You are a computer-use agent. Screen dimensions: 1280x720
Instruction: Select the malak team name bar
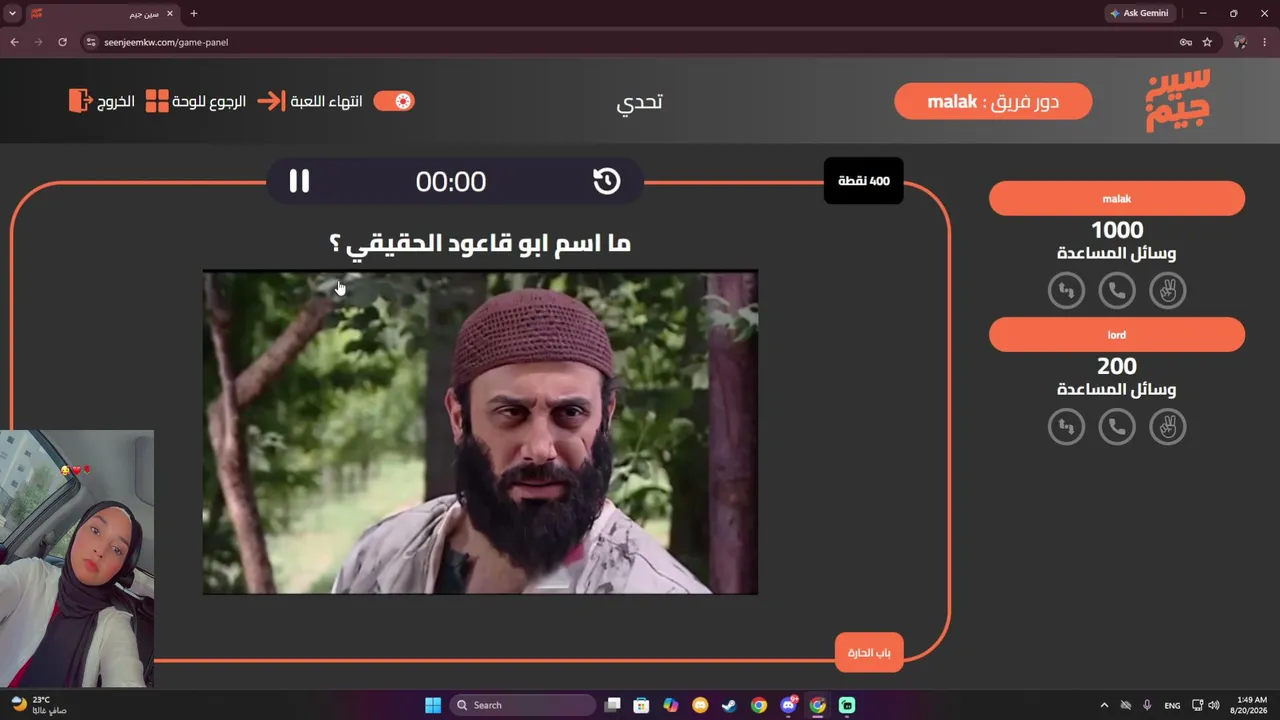tap(1117, 199)
